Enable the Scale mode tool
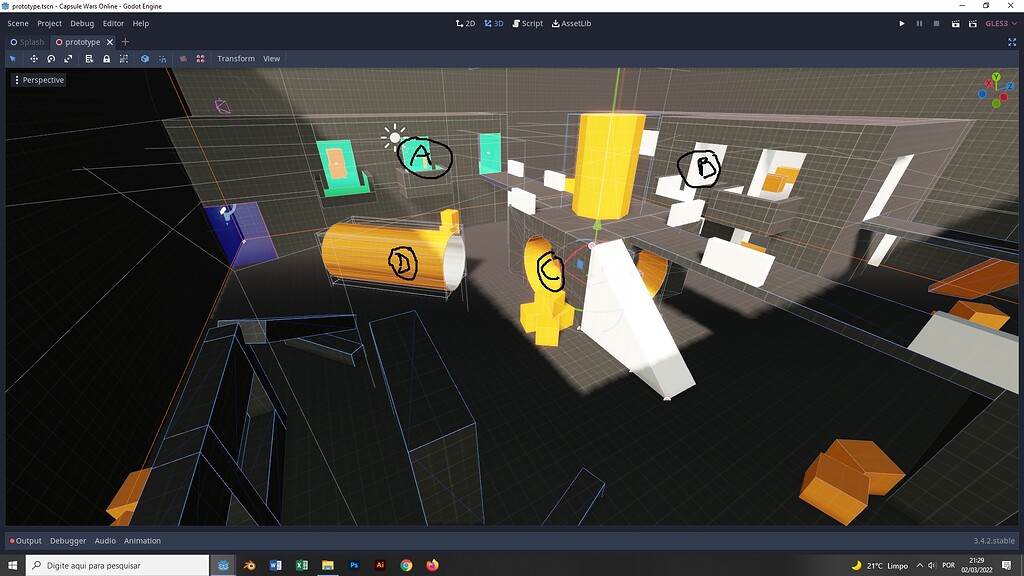The height and width of the screenshot is (576, 1024). (68, 59)
